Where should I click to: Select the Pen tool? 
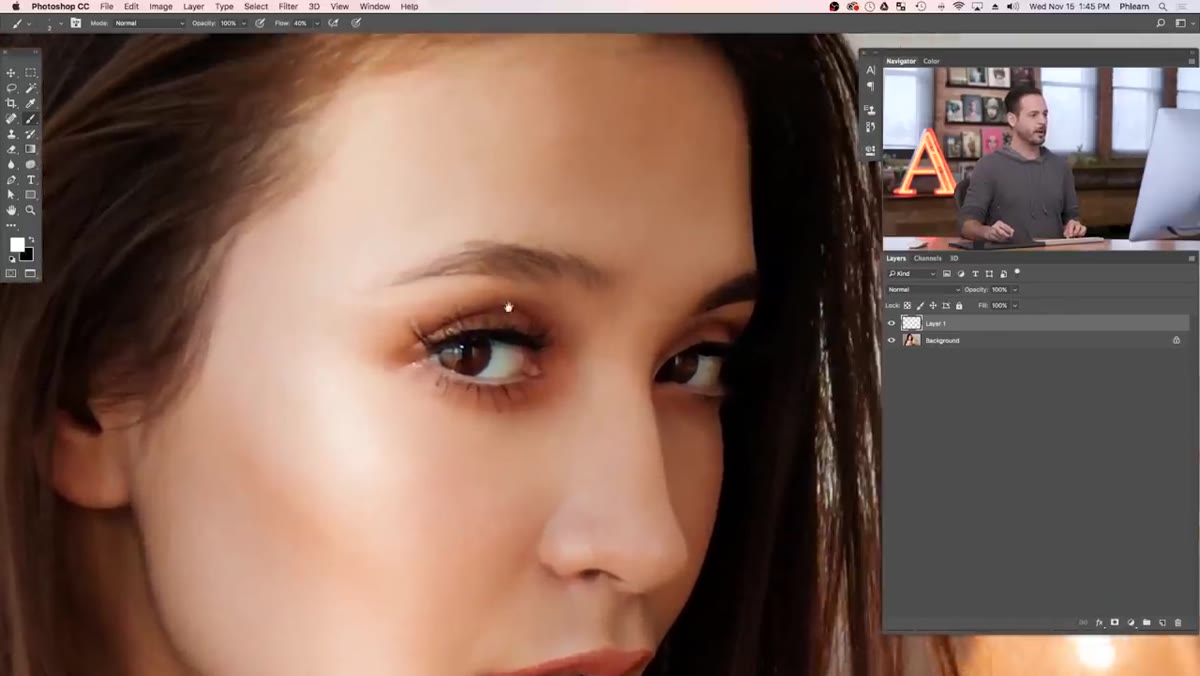tap(11, 180)
